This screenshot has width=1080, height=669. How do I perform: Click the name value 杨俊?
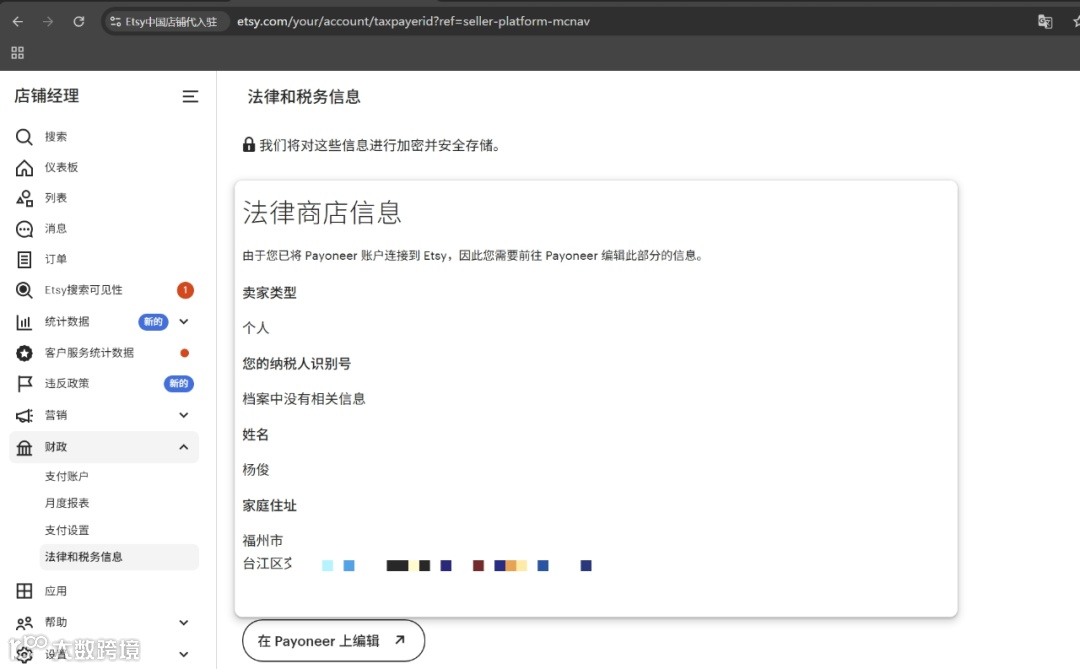(x=256, y=470)
